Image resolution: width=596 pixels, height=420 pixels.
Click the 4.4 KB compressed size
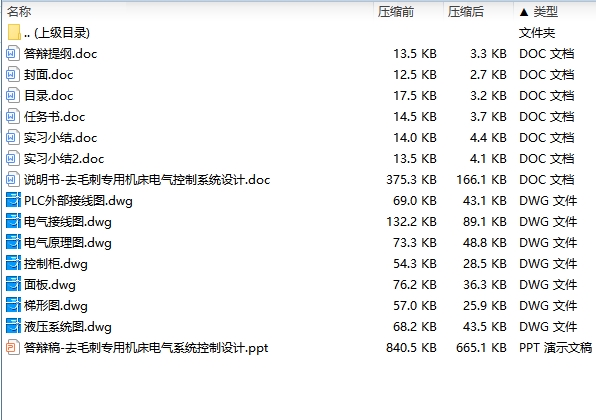(488, 137)
